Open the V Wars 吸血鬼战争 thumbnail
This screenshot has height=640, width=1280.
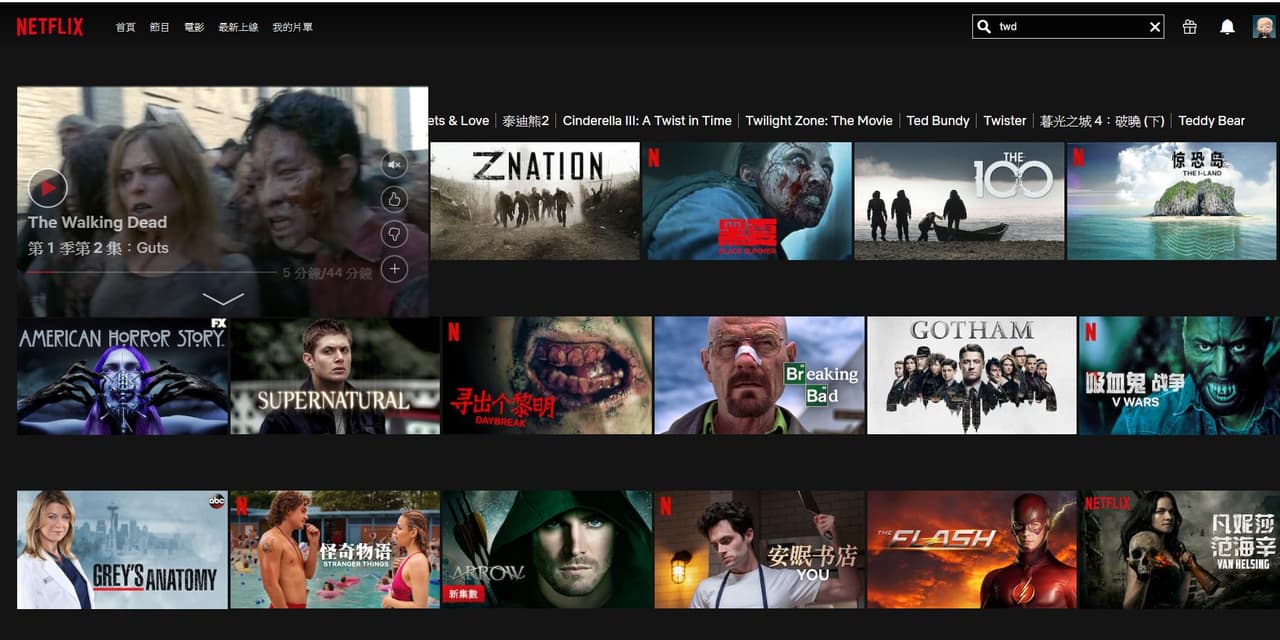(1179, 375)
